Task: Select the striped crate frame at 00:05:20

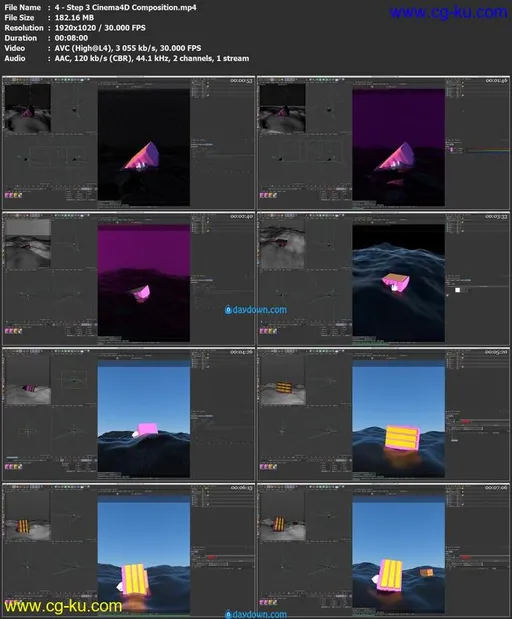Action: [x=383, y=415]
